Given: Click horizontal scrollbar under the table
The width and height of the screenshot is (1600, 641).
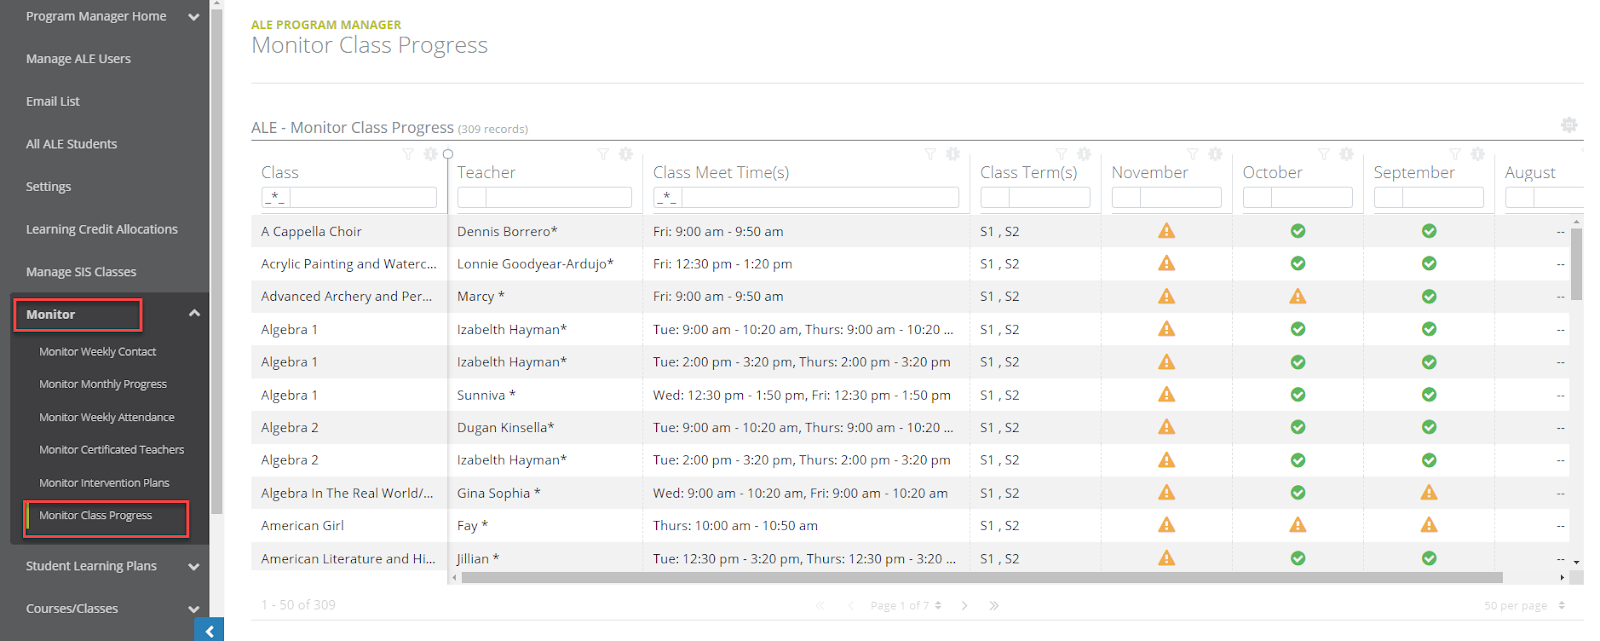Looking at the screenshot, I should tap(980, 577).
